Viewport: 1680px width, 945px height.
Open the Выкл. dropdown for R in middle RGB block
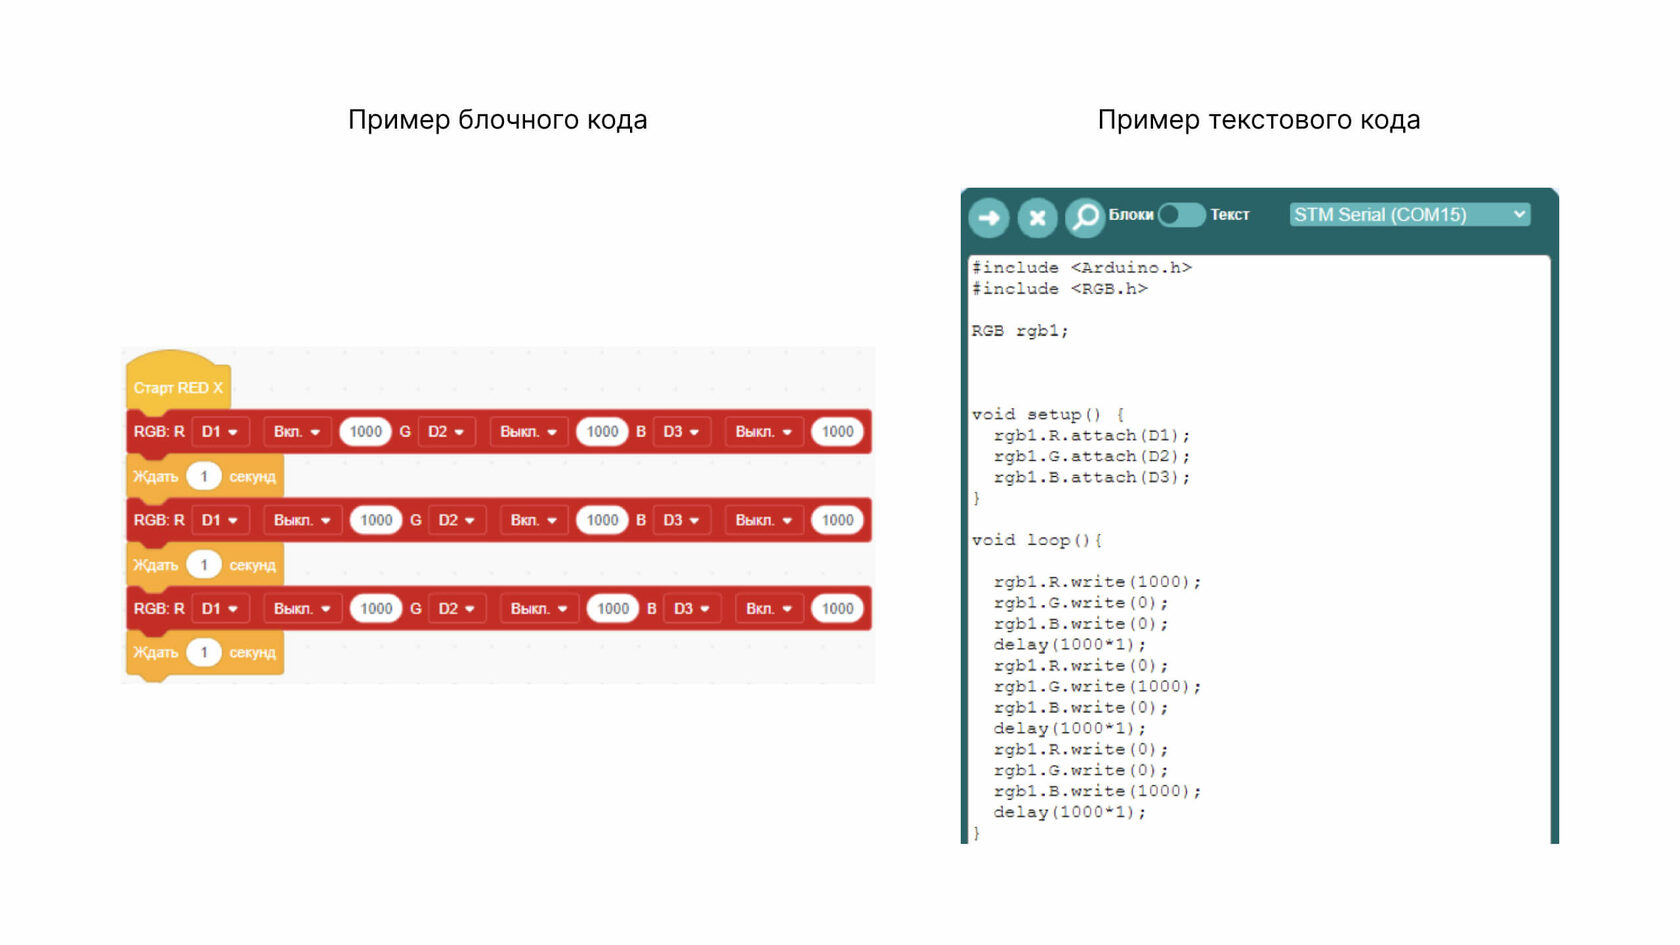302,520
